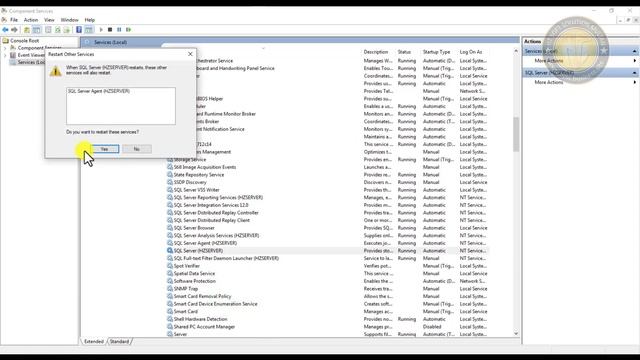Click the Pause Service toolbar icon
Viewport: 640px width, 360px height.
[x=119, y=30]
